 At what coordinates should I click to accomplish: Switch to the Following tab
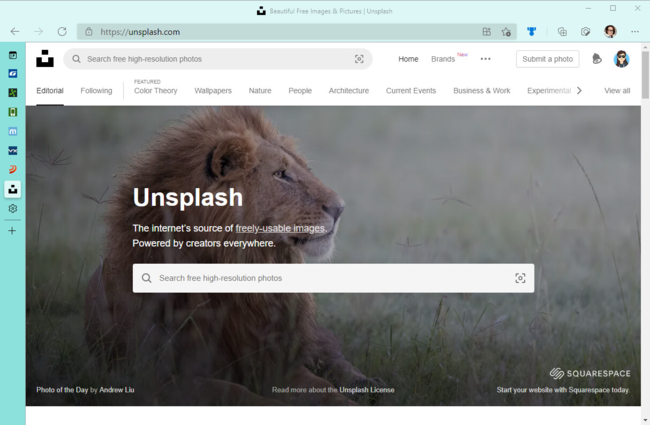(x=96, y=90)
